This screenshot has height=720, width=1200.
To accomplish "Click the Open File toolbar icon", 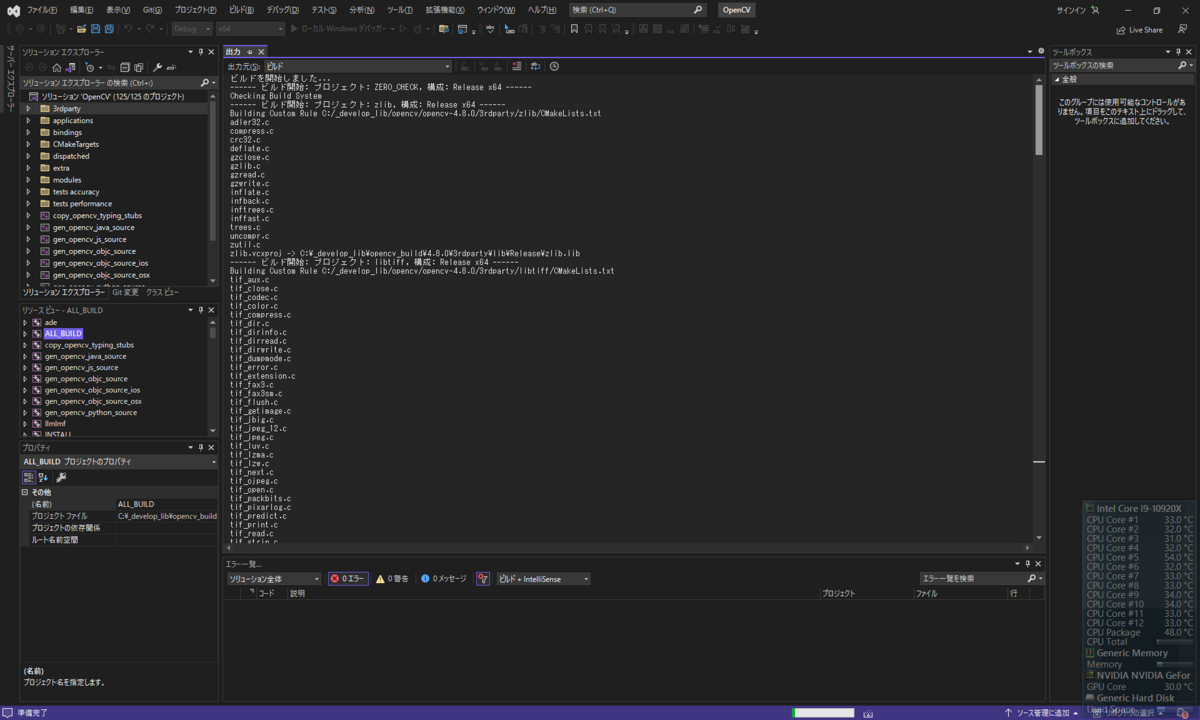I will click(x=82, y=29).
